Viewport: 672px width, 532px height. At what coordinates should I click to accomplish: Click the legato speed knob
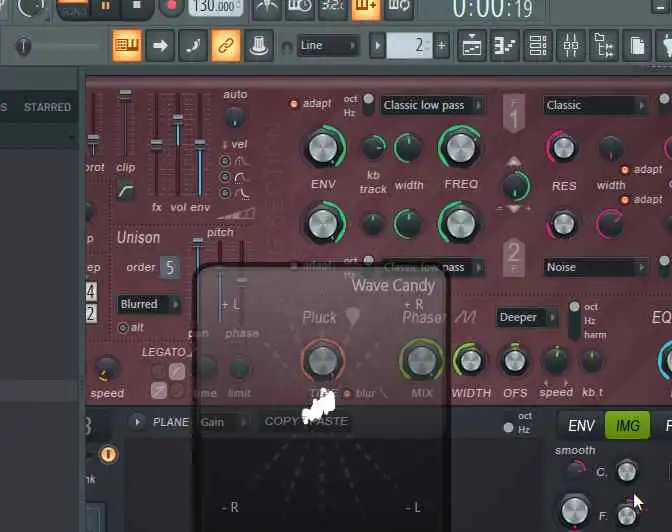108,368
